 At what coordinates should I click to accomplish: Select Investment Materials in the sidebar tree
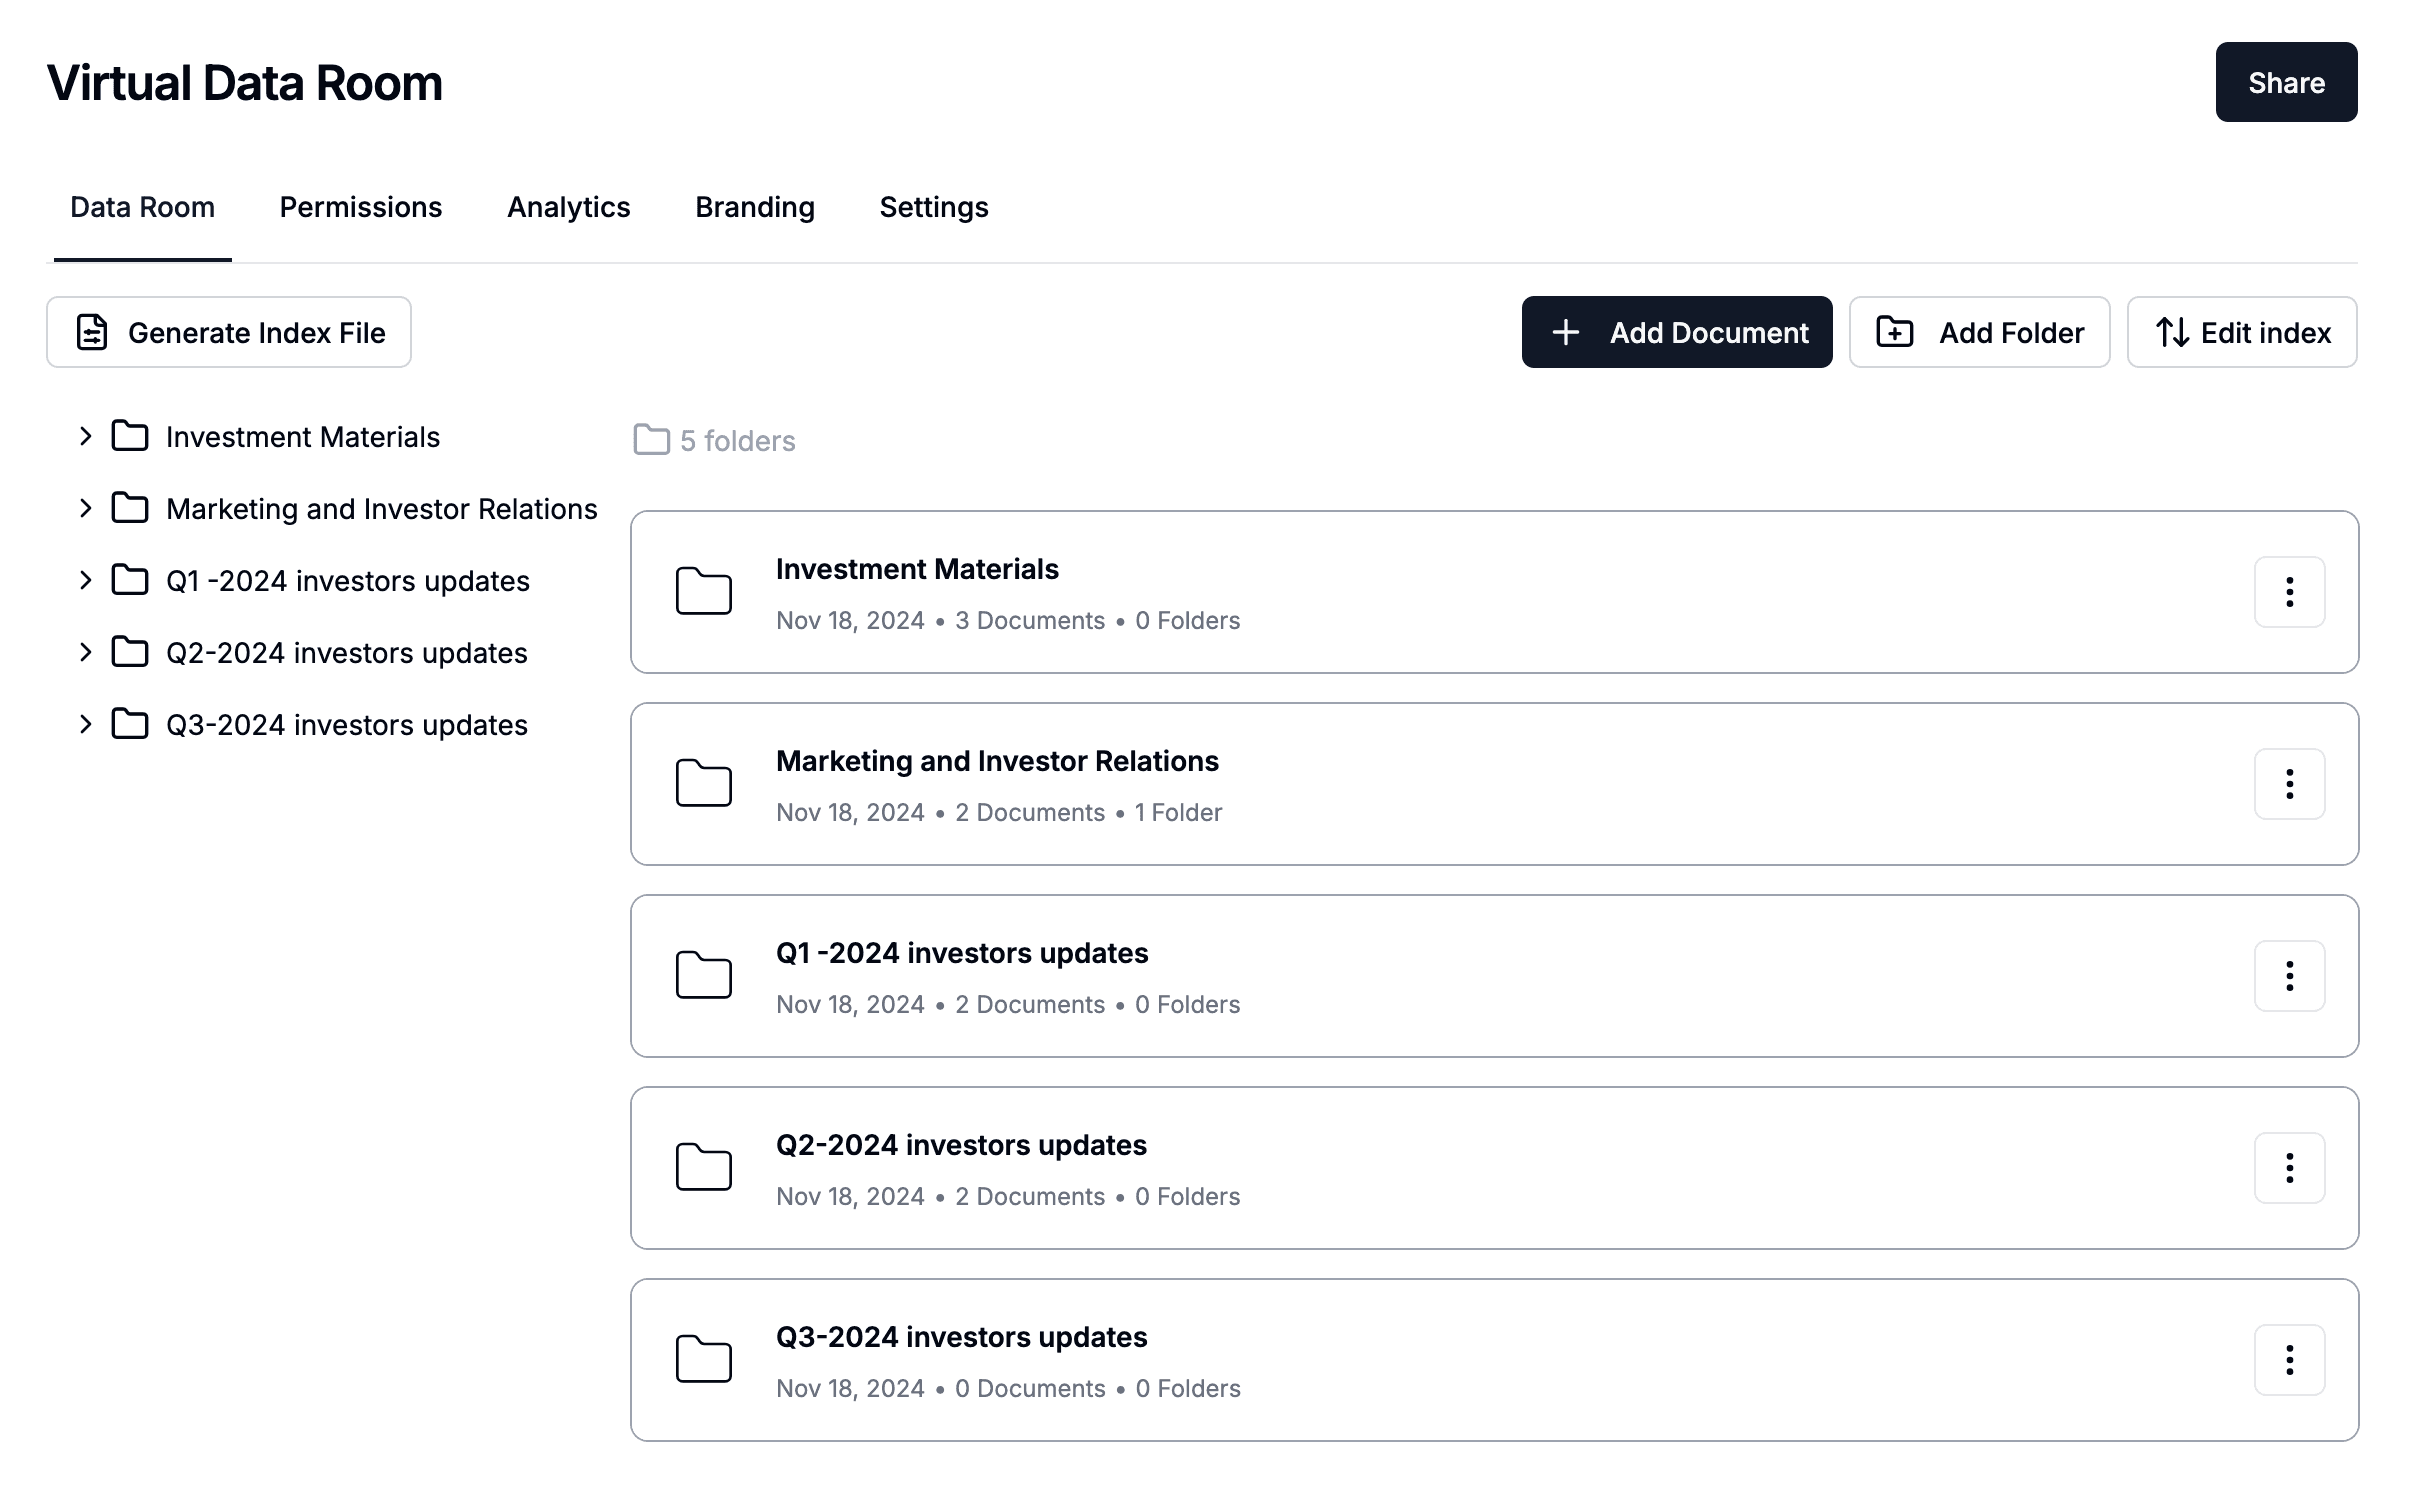click(x=303, y=437)
